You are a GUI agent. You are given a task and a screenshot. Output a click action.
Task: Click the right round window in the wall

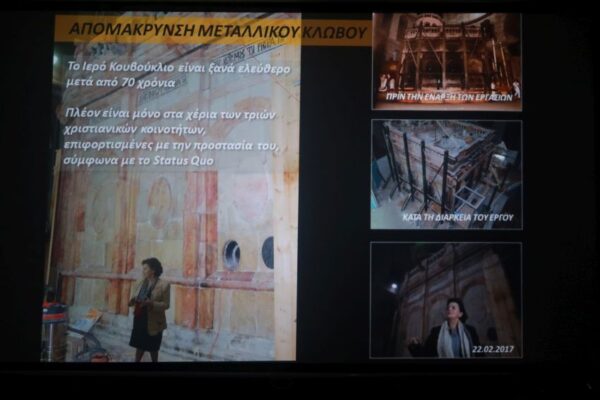tap(268, 252)
